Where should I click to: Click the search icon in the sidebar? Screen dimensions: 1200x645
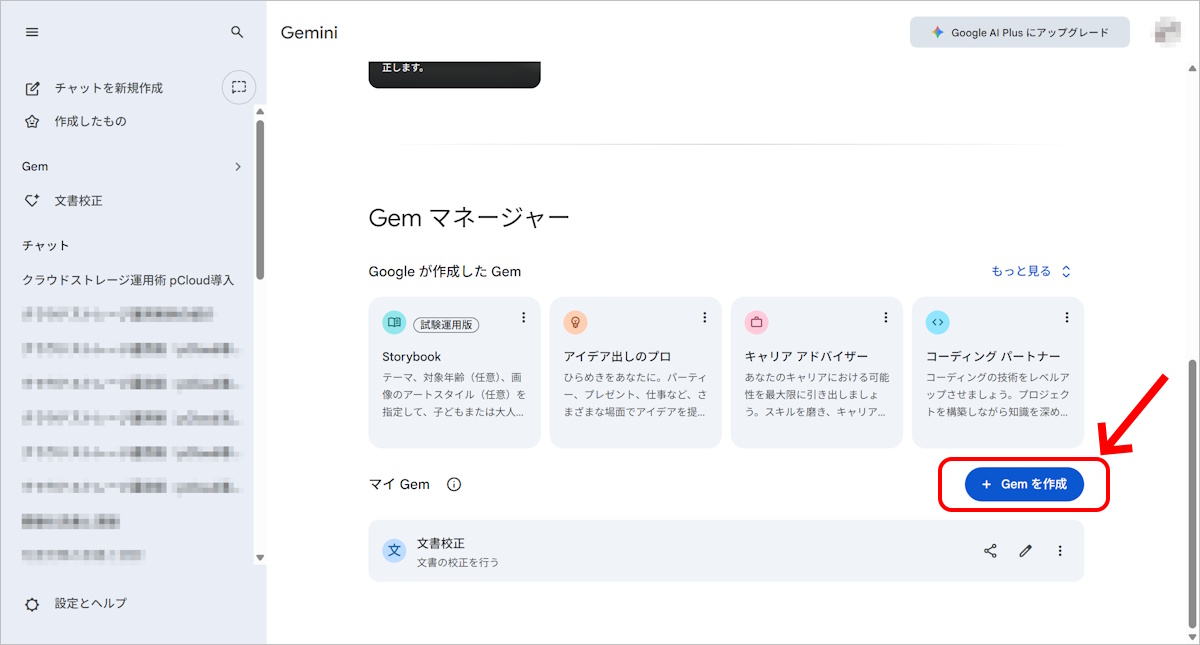[237, 31]
